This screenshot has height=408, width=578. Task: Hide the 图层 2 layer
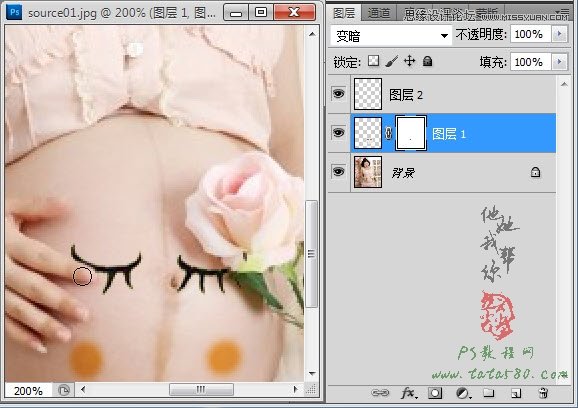pyautogui.click(x=338, y=94)
